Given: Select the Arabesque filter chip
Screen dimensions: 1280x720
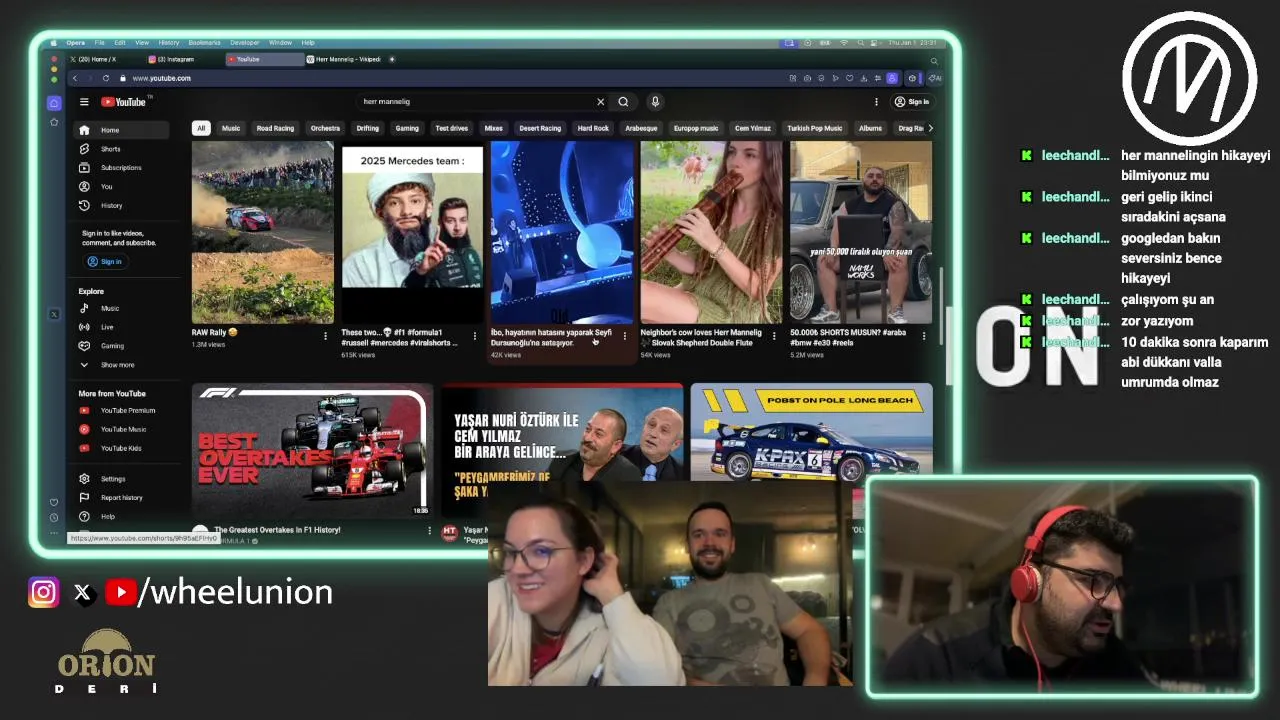Looking at the screenshot, I should 641,128.
